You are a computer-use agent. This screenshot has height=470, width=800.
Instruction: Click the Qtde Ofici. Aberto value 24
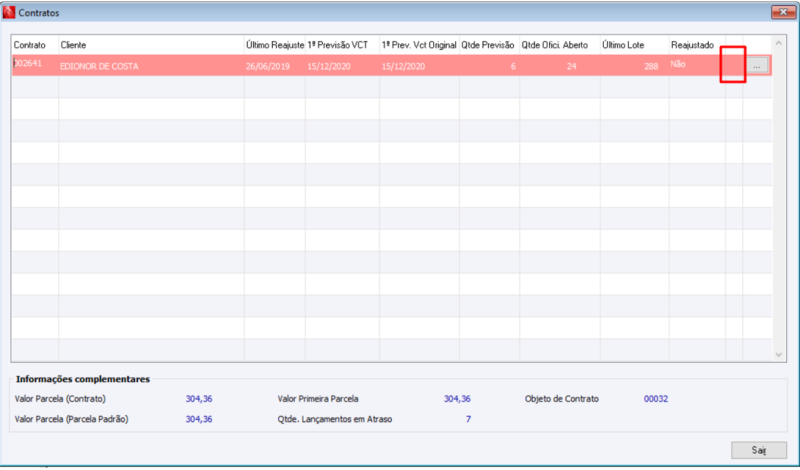(571, 66)
